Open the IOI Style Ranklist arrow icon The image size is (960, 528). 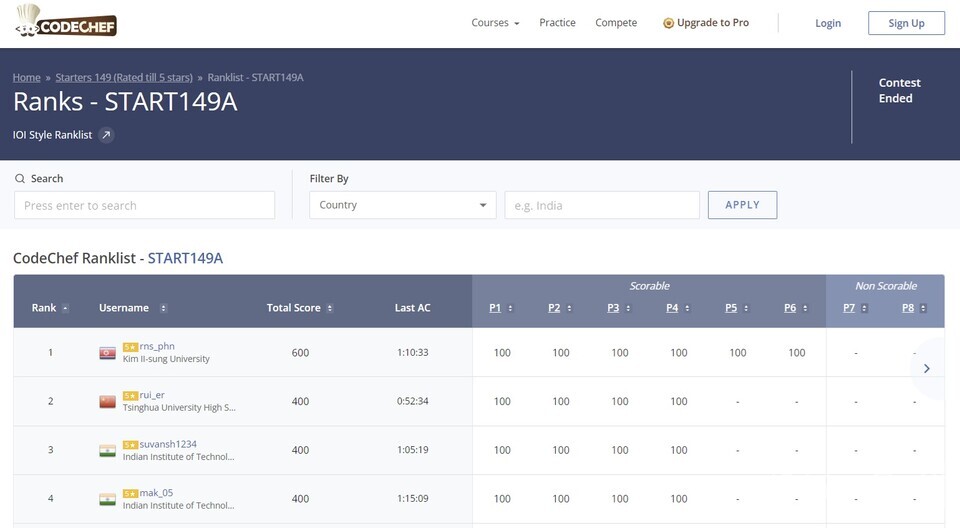pos(106,135)
